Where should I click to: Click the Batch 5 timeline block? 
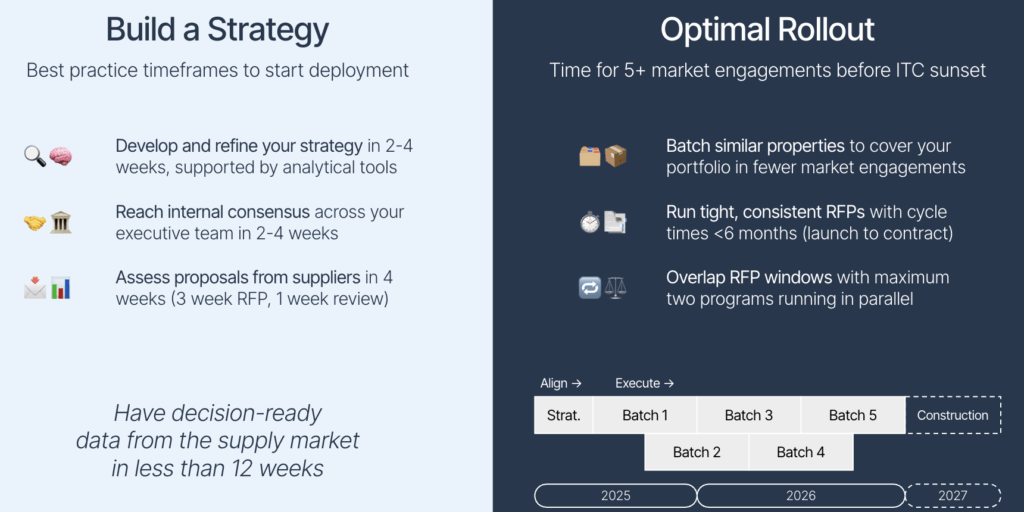click(x=853, y=415)
